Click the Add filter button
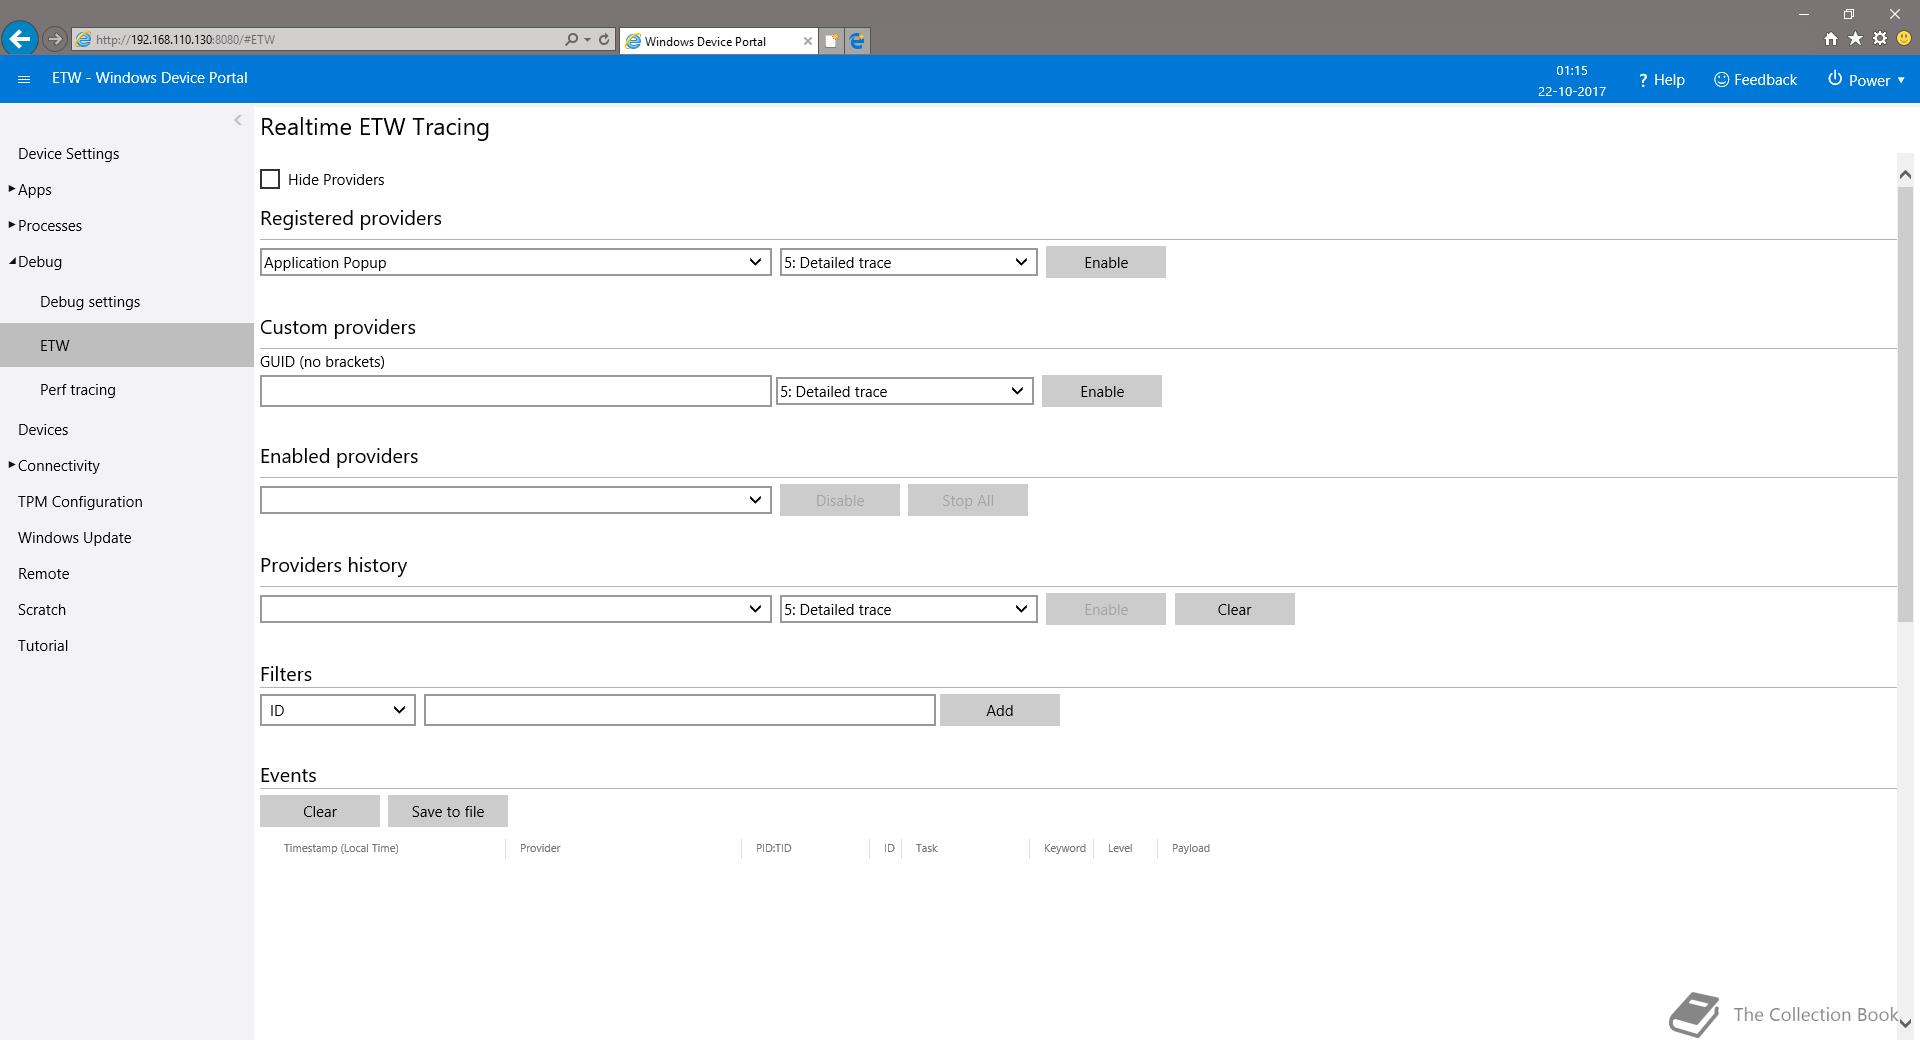The image size is (1920, 1040). point(999,710)
